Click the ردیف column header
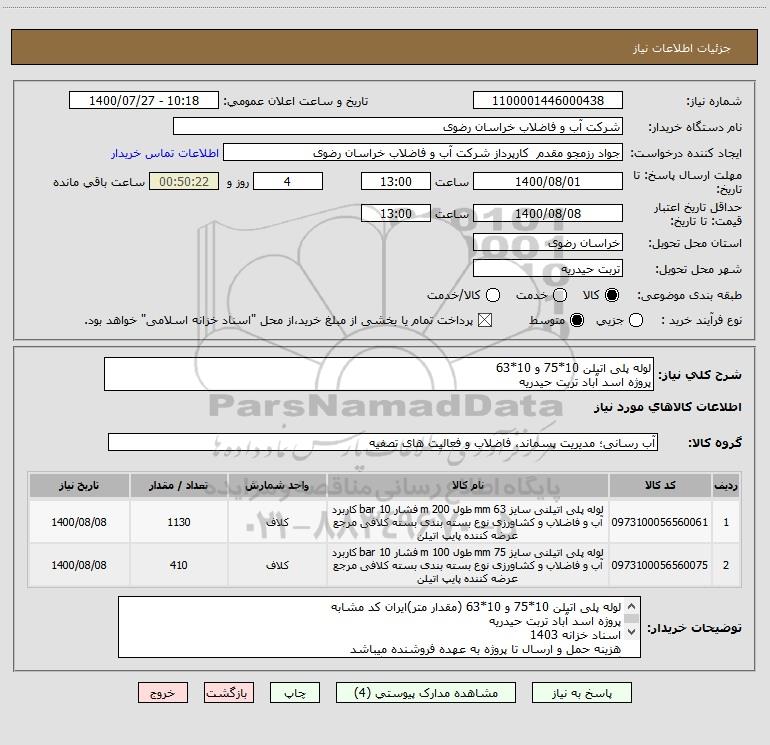 pyautogui.click(x=726, y=485)
